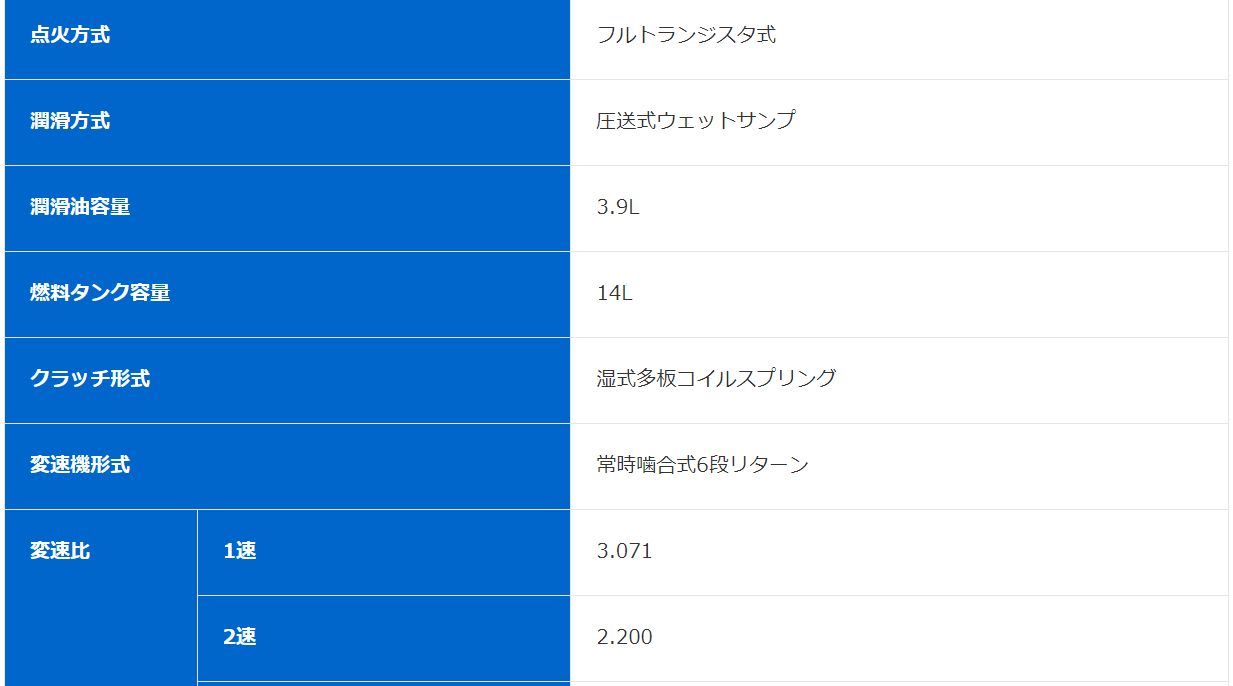Select the 14L fuel tank value
The image size is (1233, 686).
pyautogui.click(x=615, y=294)
